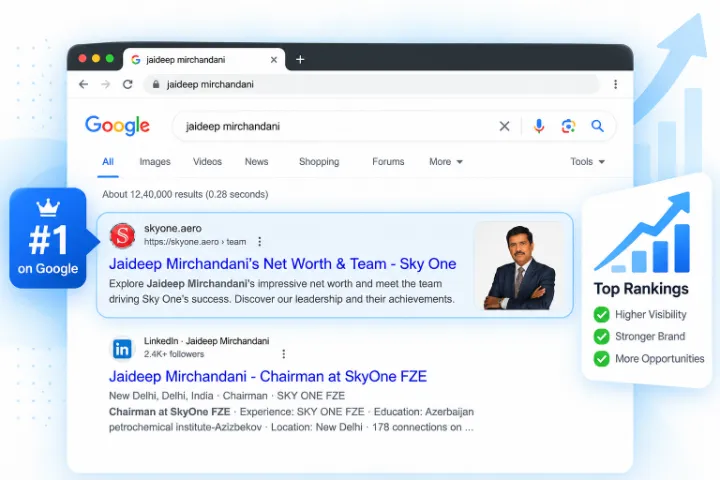The image size is (720, 480).
Task: Open options dots next to skyone.aero result
Action: [259, 242]
